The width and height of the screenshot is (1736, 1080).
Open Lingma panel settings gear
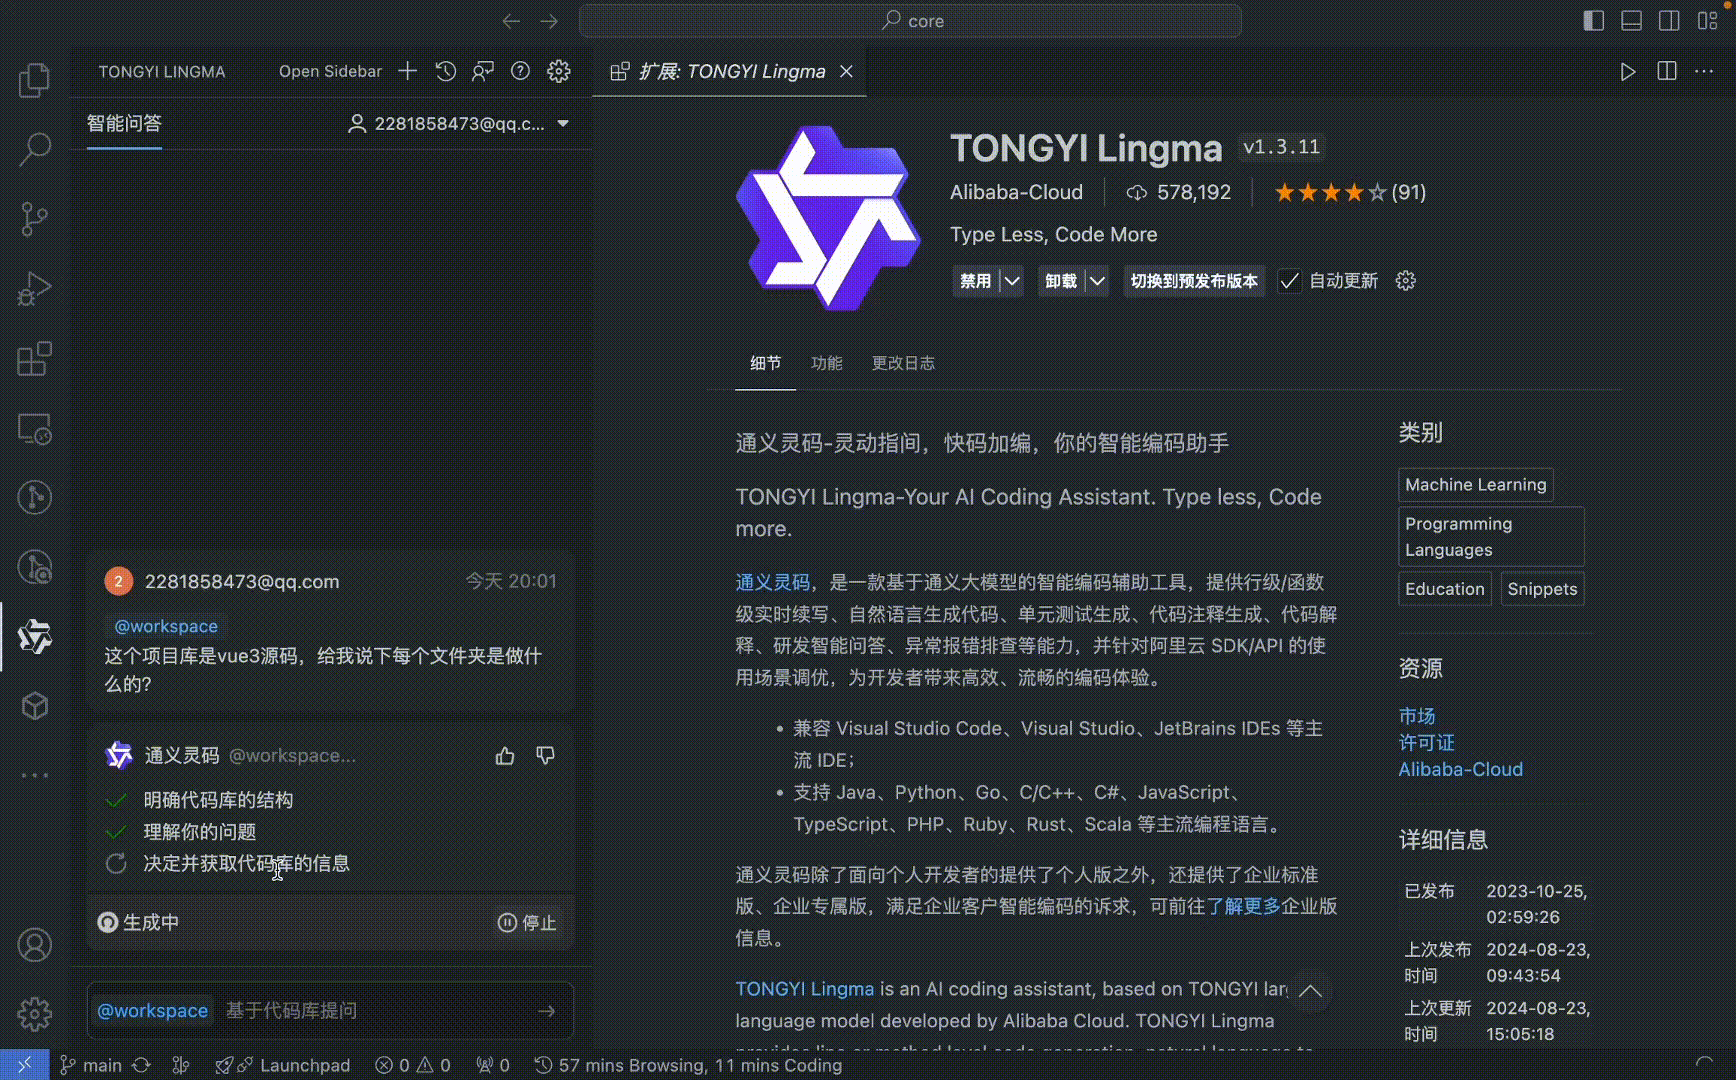click(x=559, y=71)
